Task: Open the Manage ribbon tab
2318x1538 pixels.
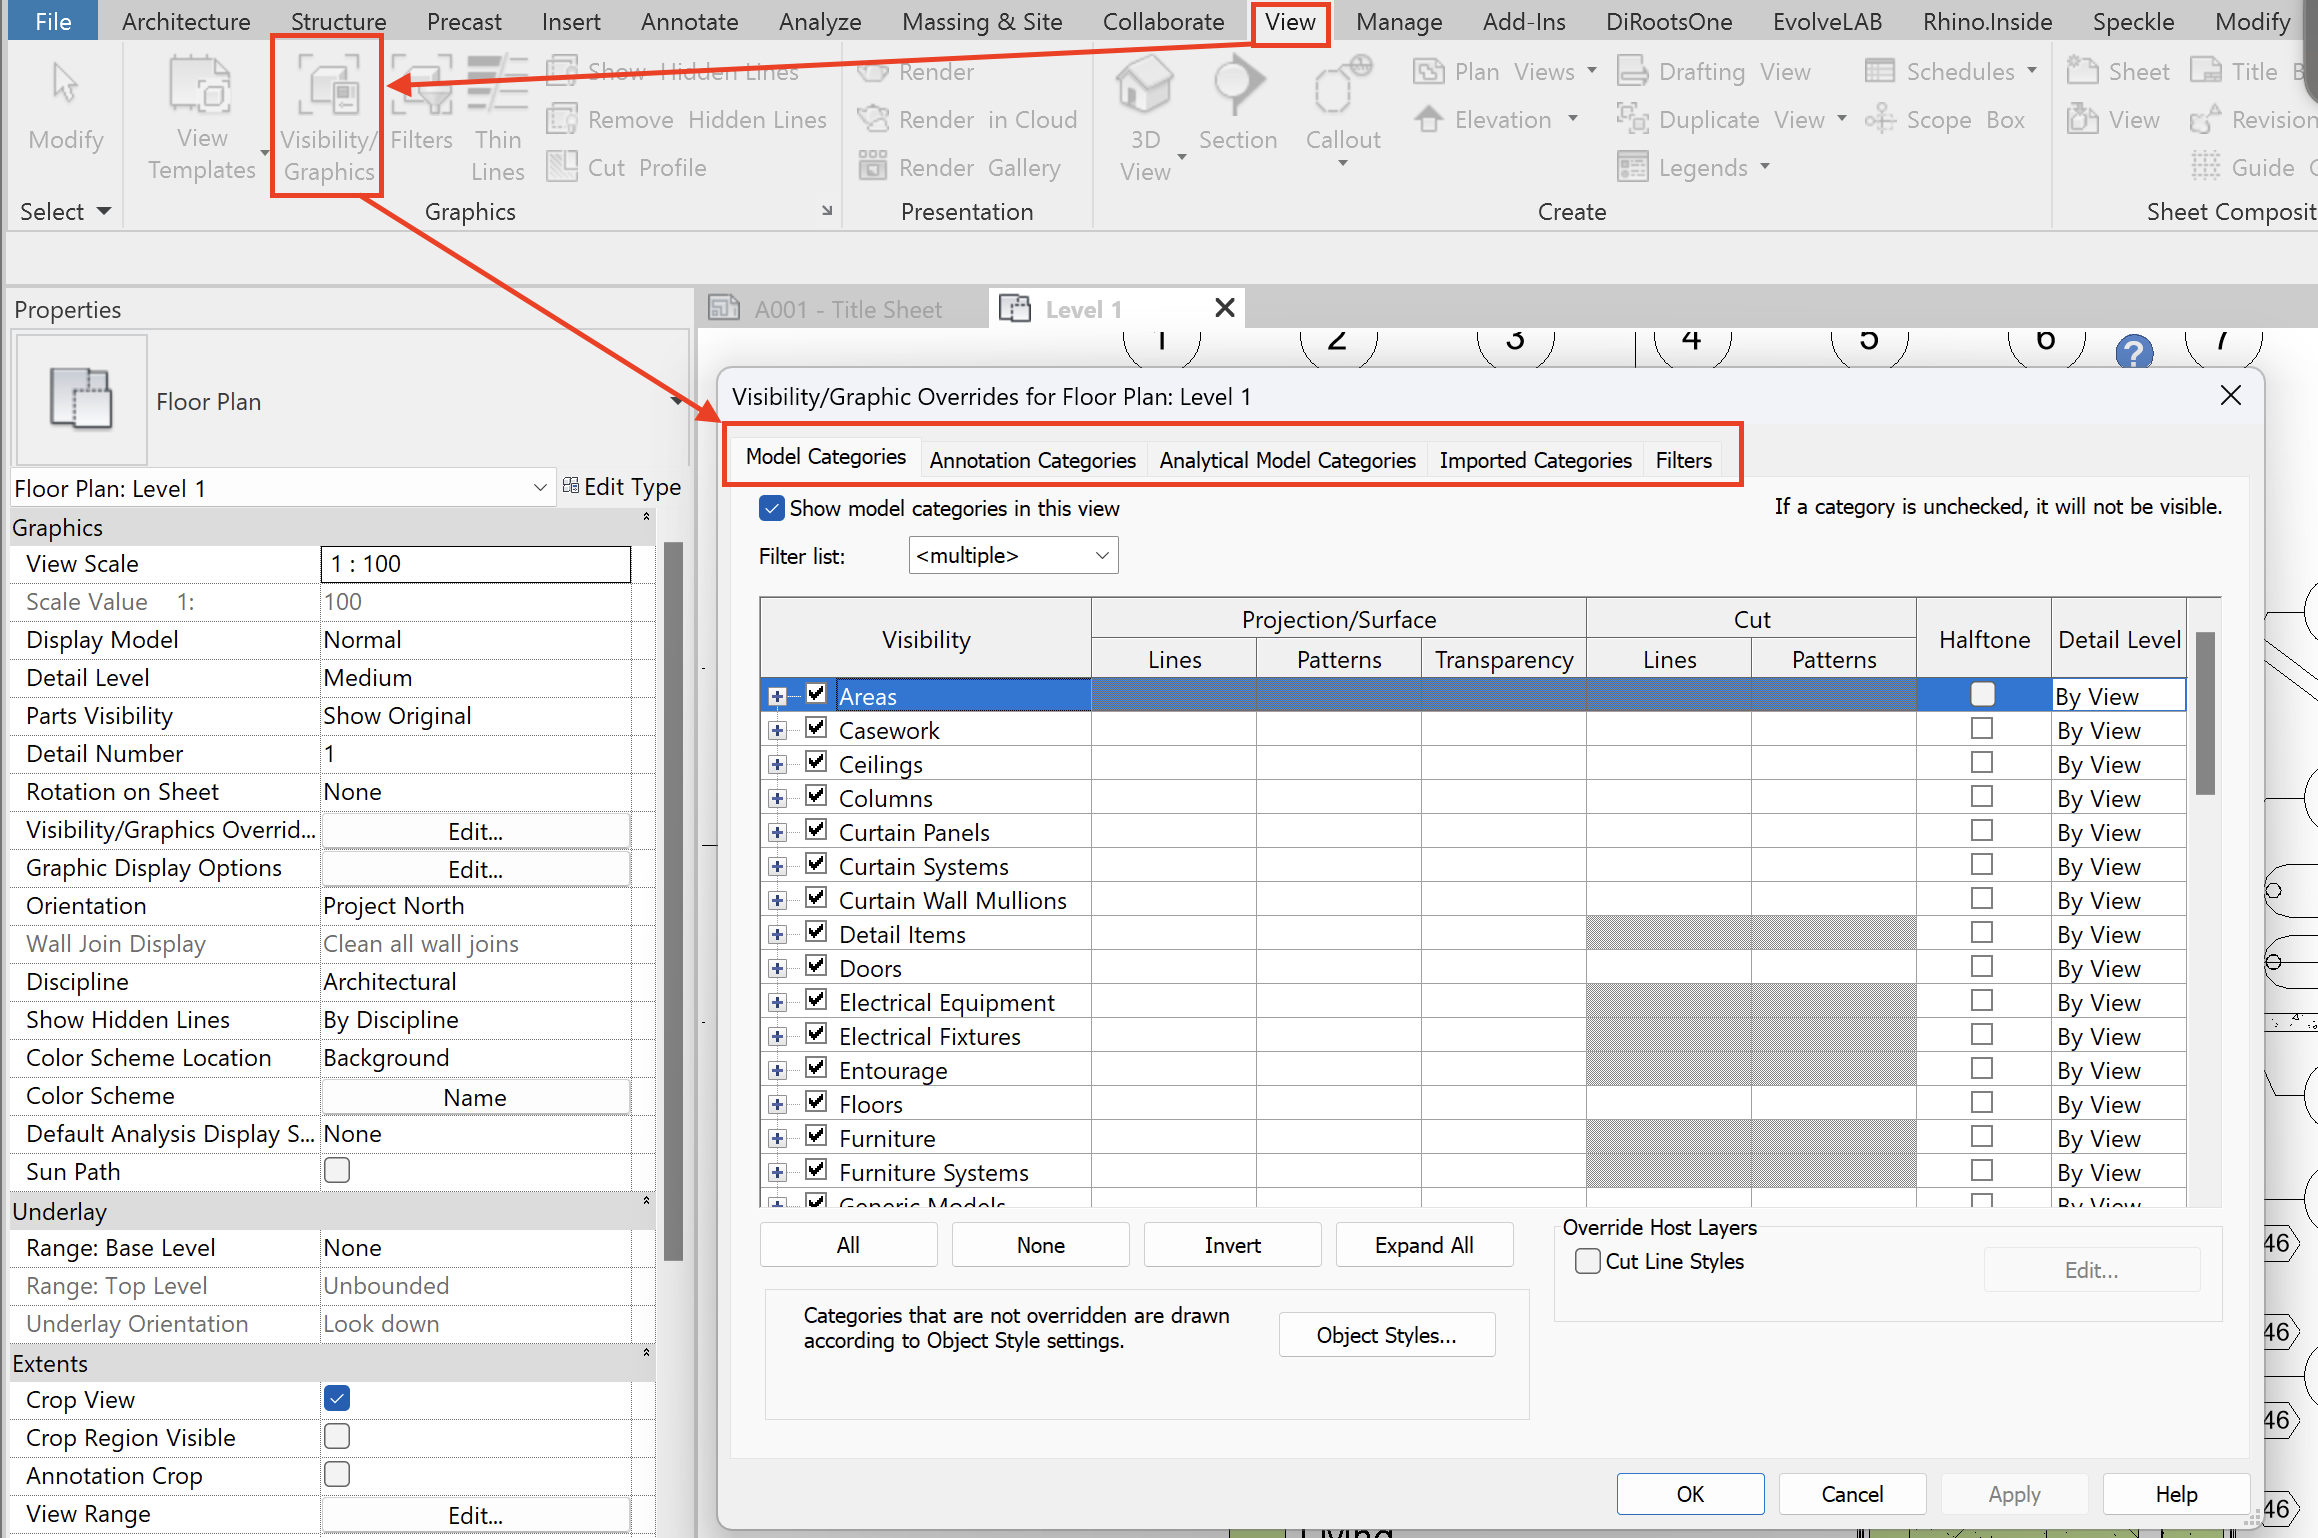Action: (1398, 22)
